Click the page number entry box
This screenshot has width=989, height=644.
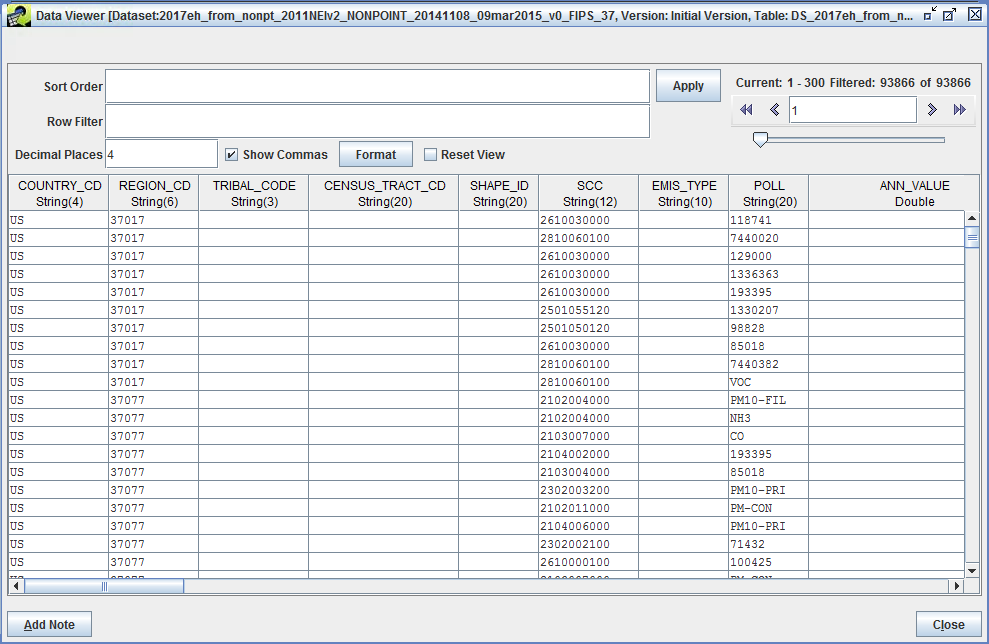[x=852, y=109]
